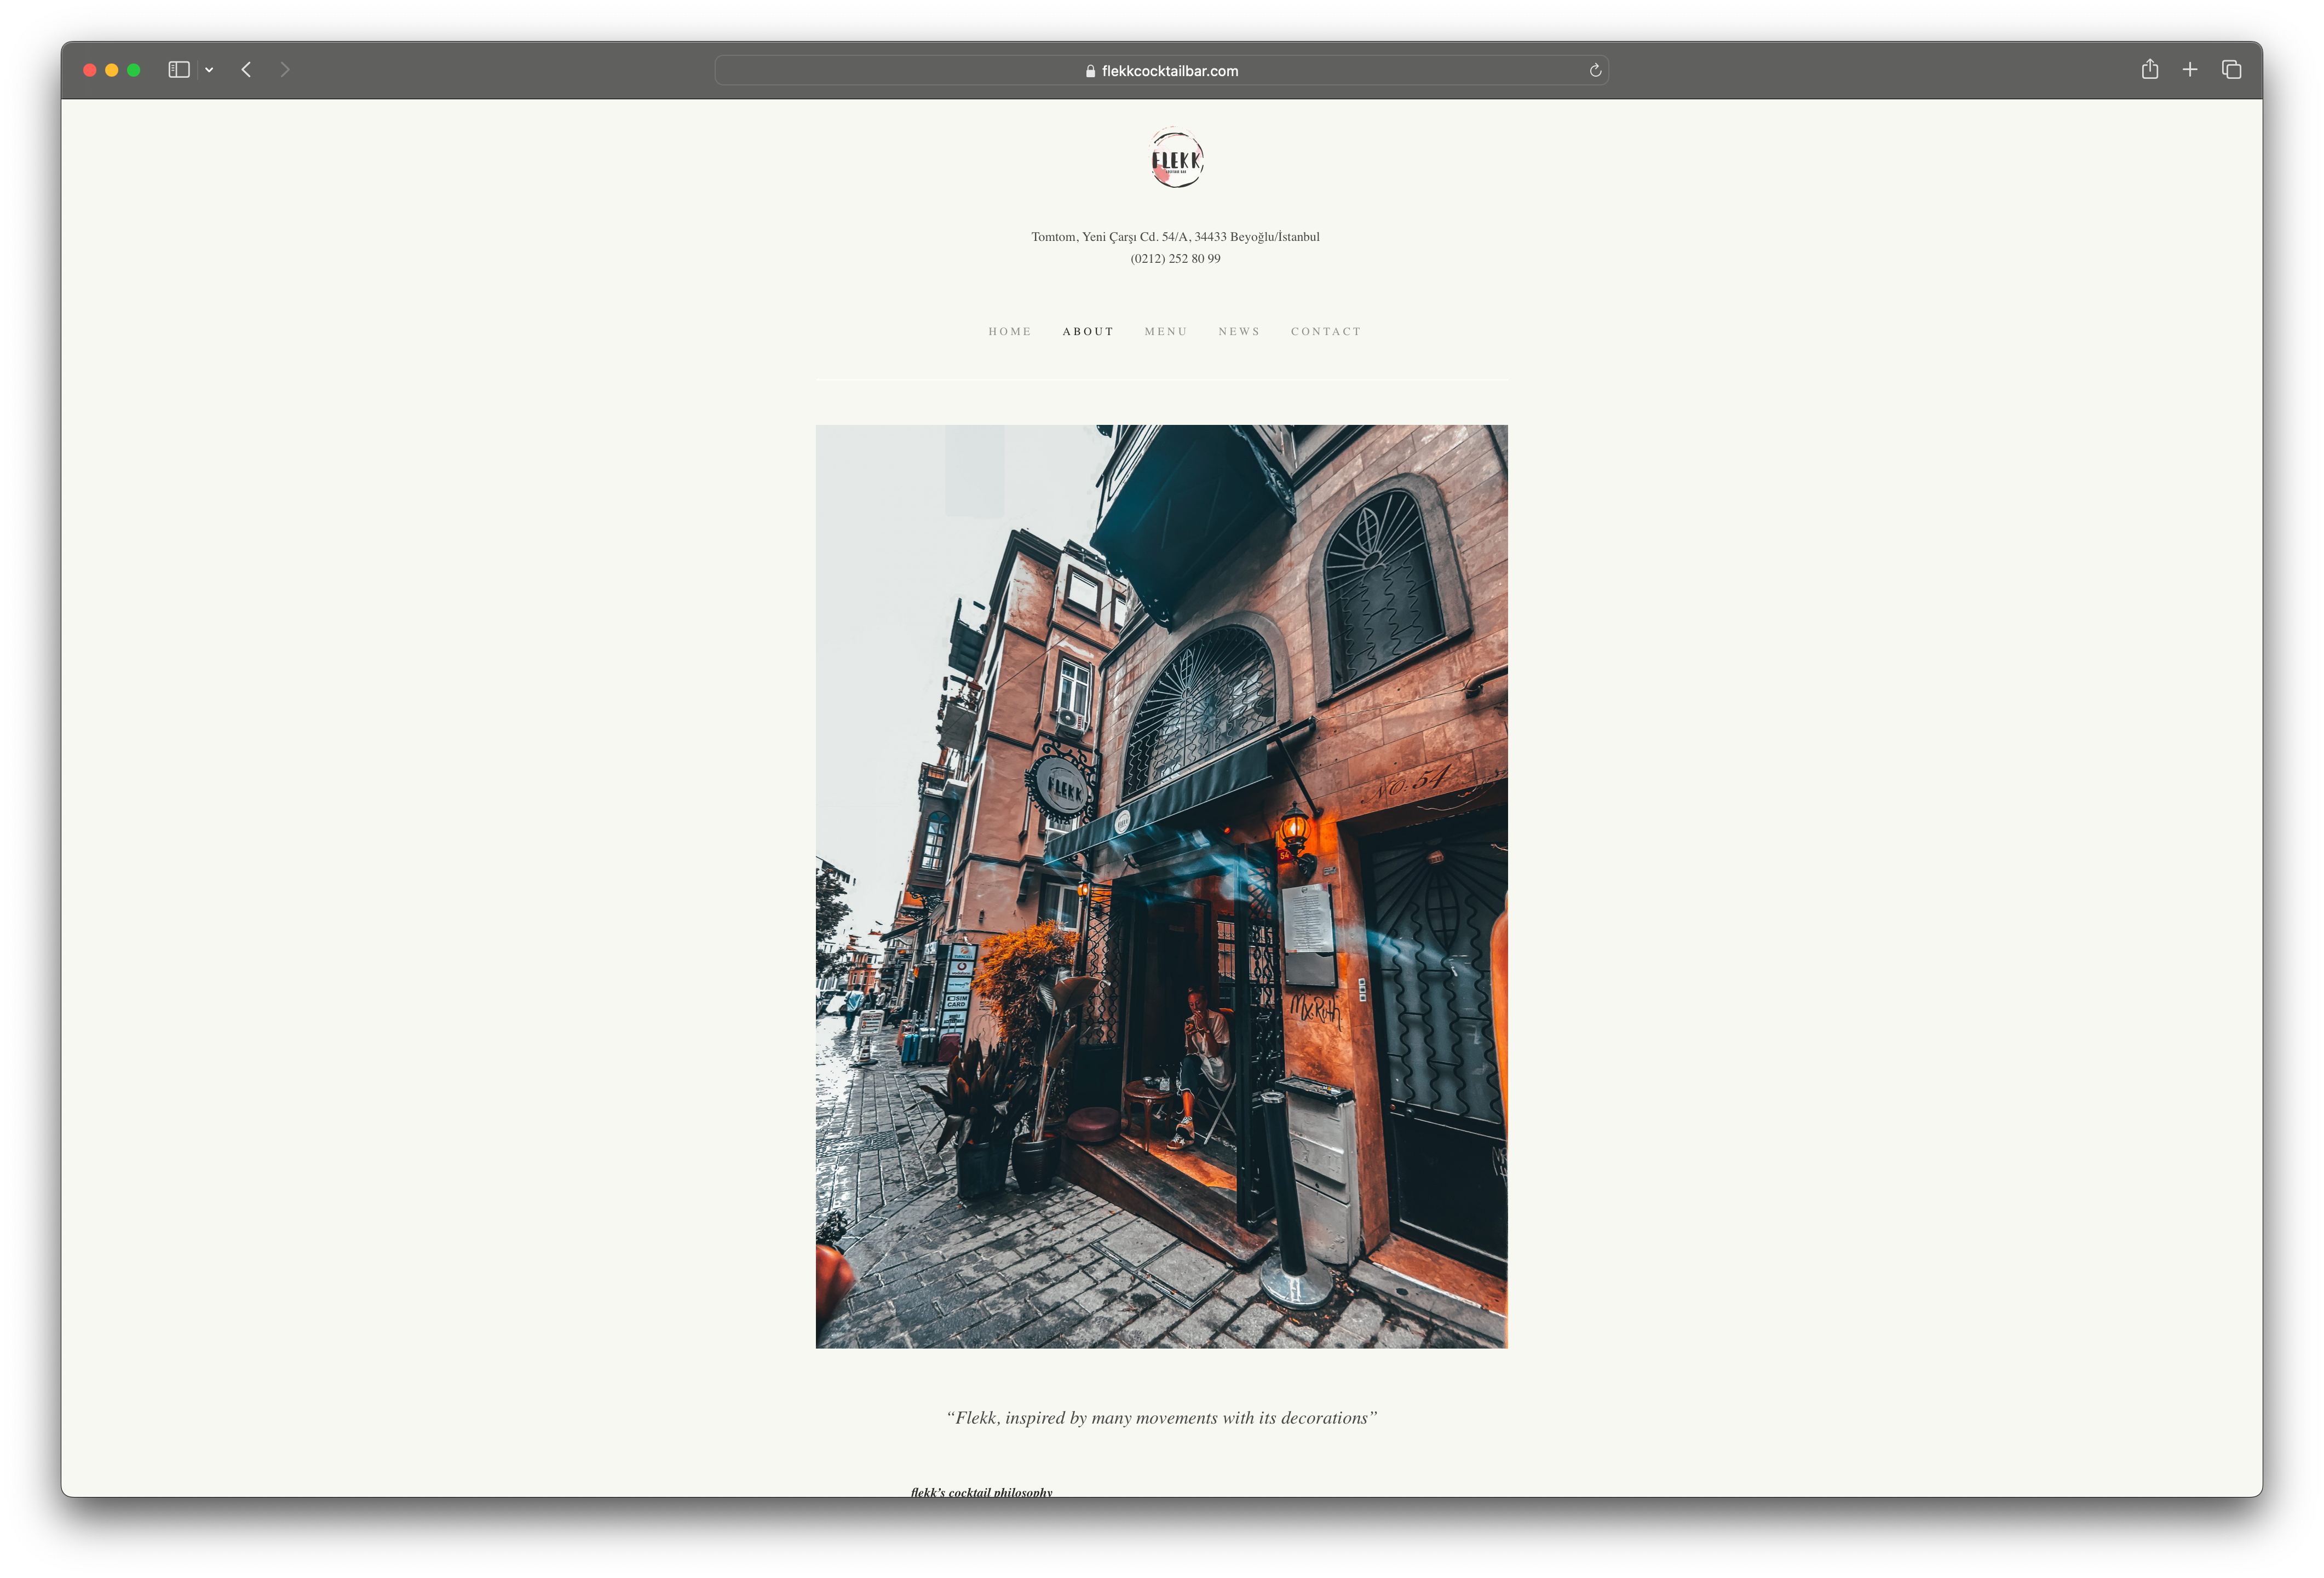Reload the page with the refresh icon
Image resolution: width=2324 pixels, height=1578 pixels.
1595,70
